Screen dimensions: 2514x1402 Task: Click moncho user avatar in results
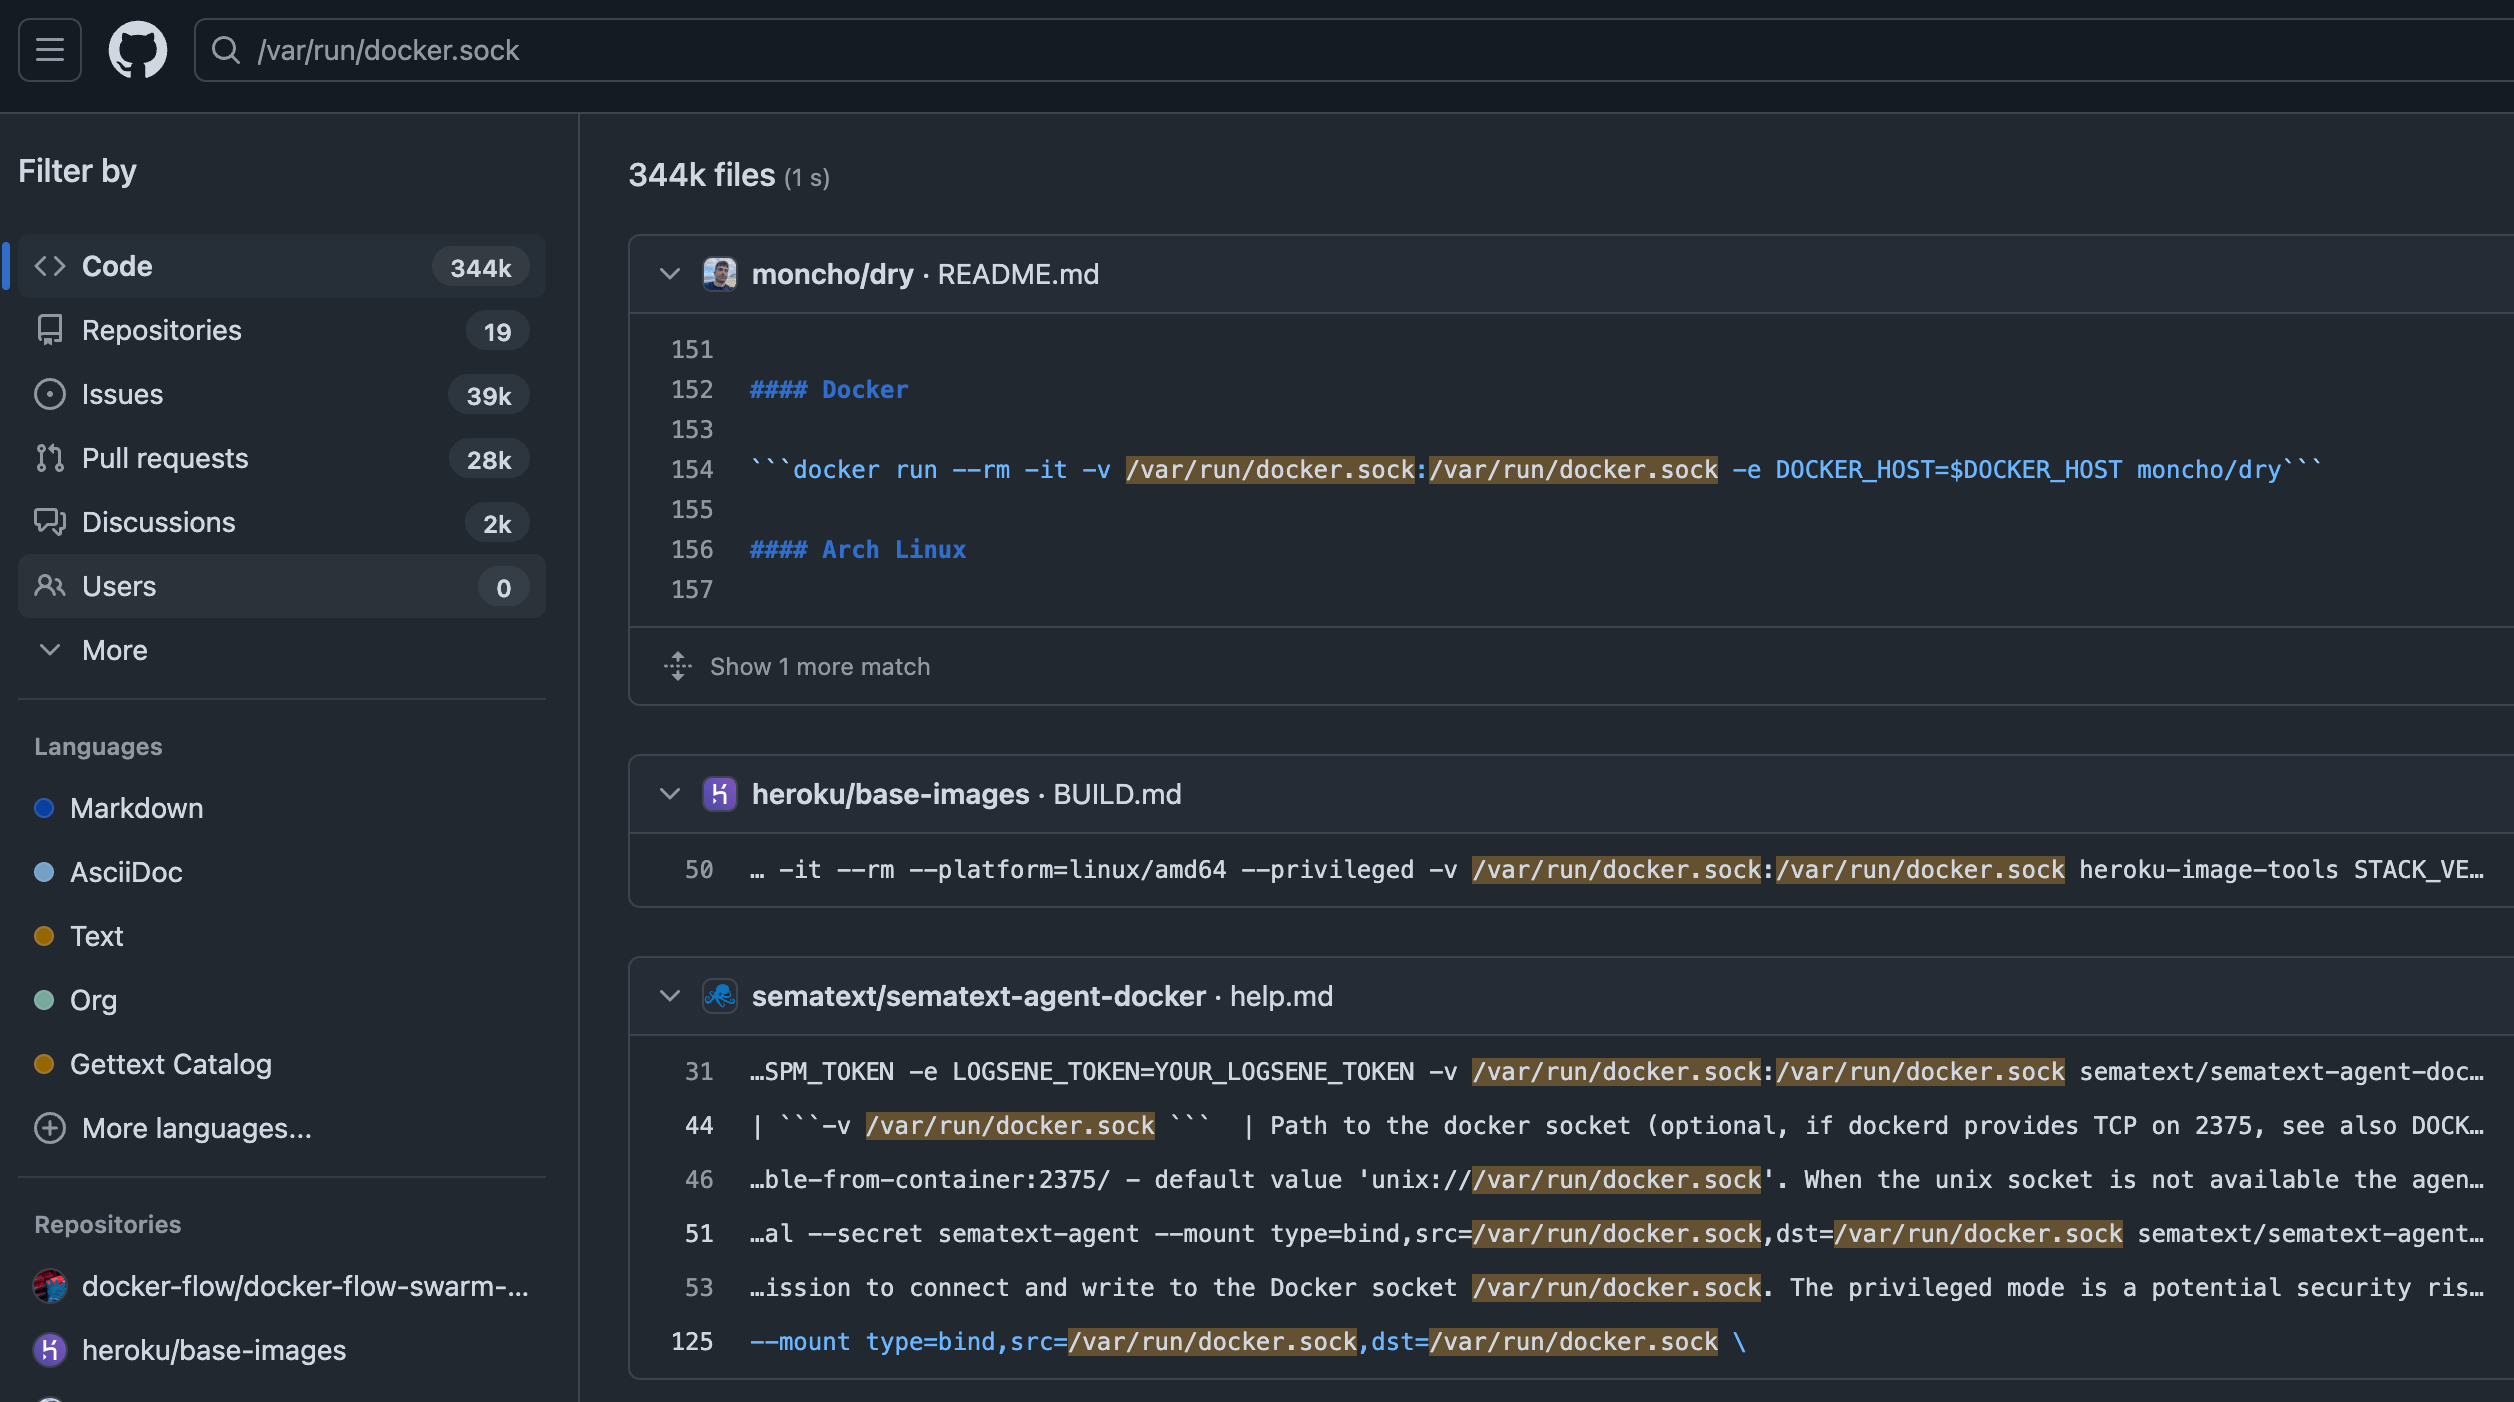point(720,274)
